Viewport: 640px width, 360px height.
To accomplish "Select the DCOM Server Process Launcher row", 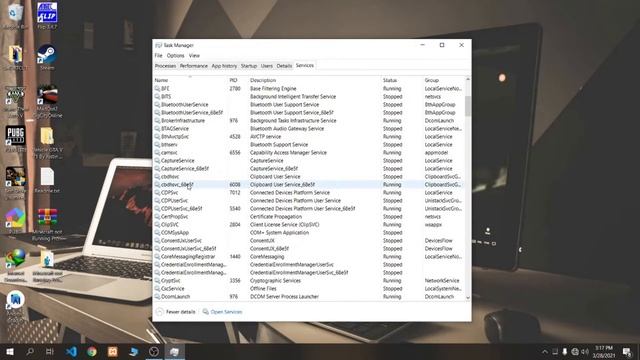I will click(x=309, y=296).
